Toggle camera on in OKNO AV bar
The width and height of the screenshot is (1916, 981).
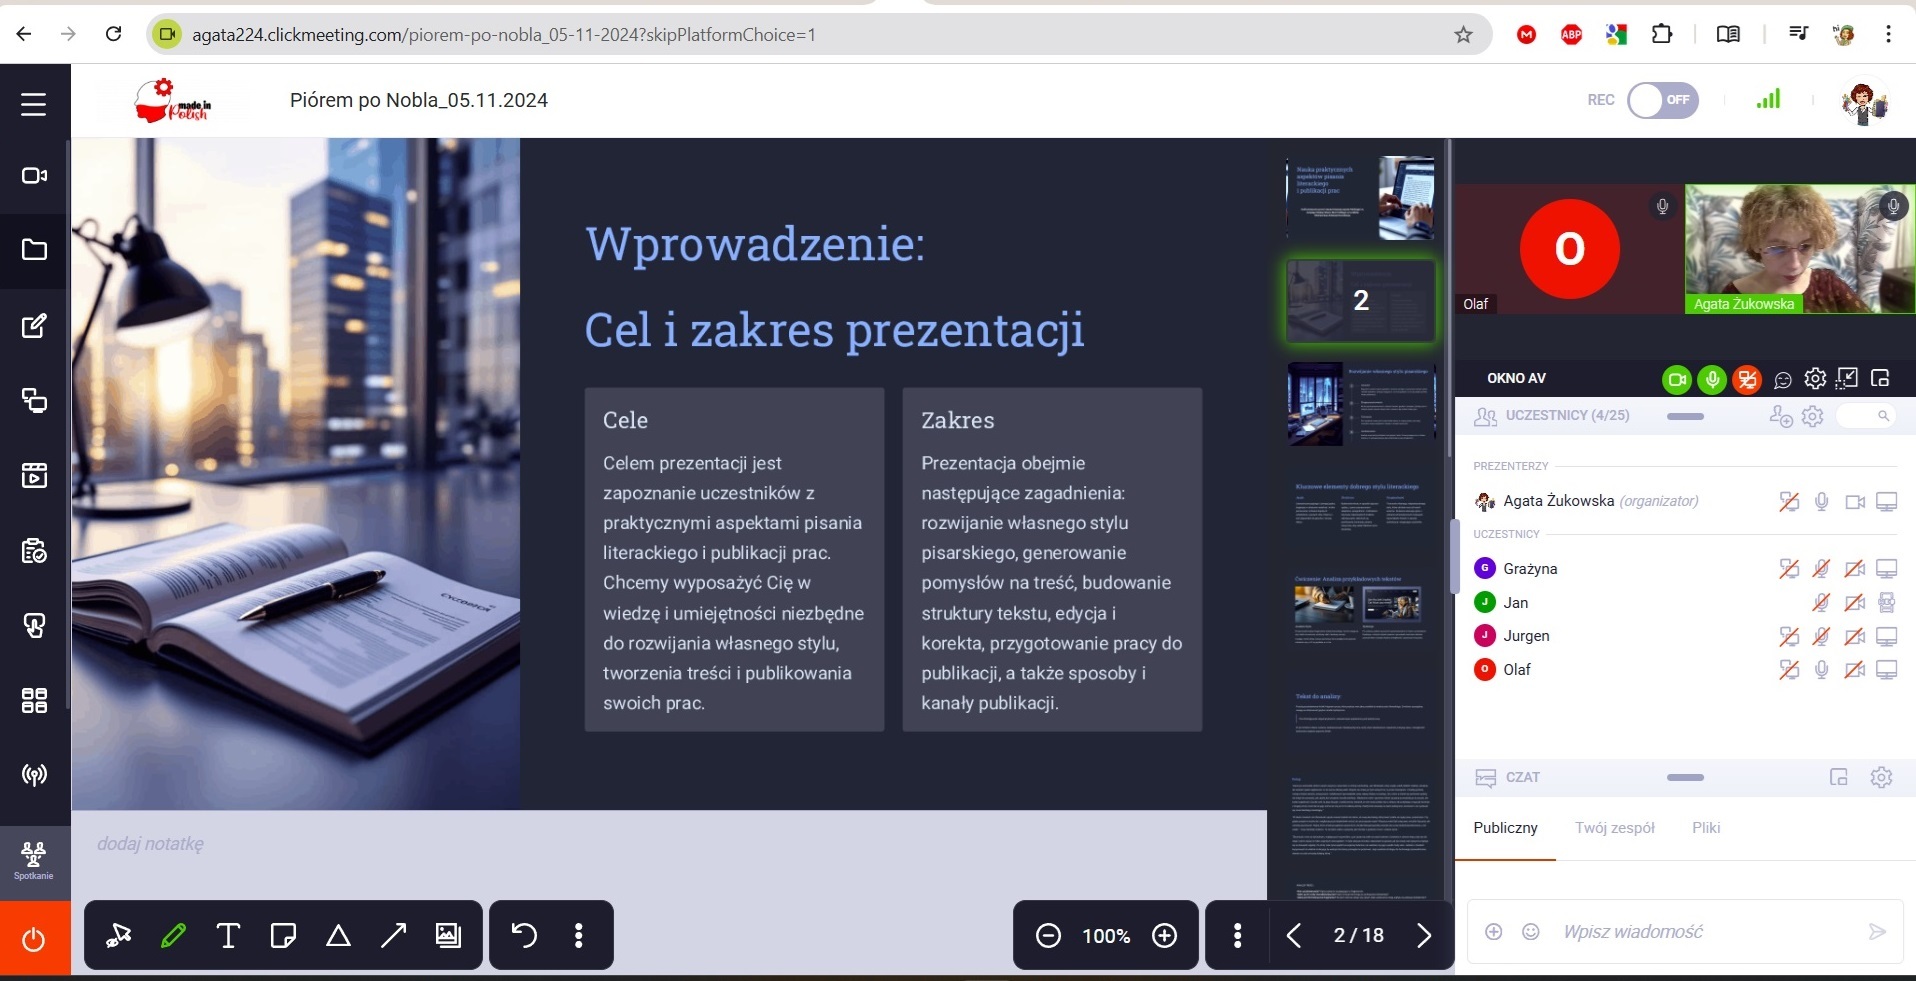click(x=1677, y=379)
